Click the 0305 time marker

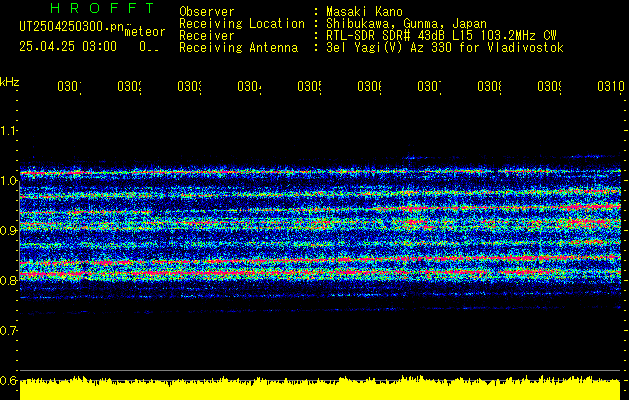309,87
